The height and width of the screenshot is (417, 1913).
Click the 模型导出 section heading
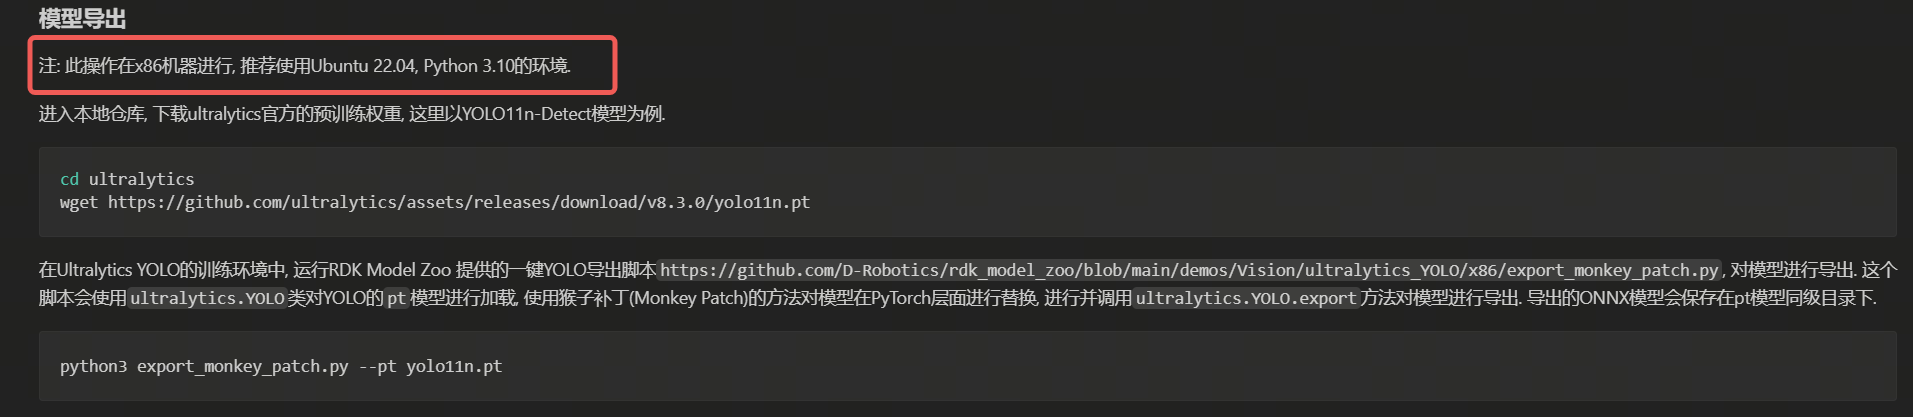point(83,19)
